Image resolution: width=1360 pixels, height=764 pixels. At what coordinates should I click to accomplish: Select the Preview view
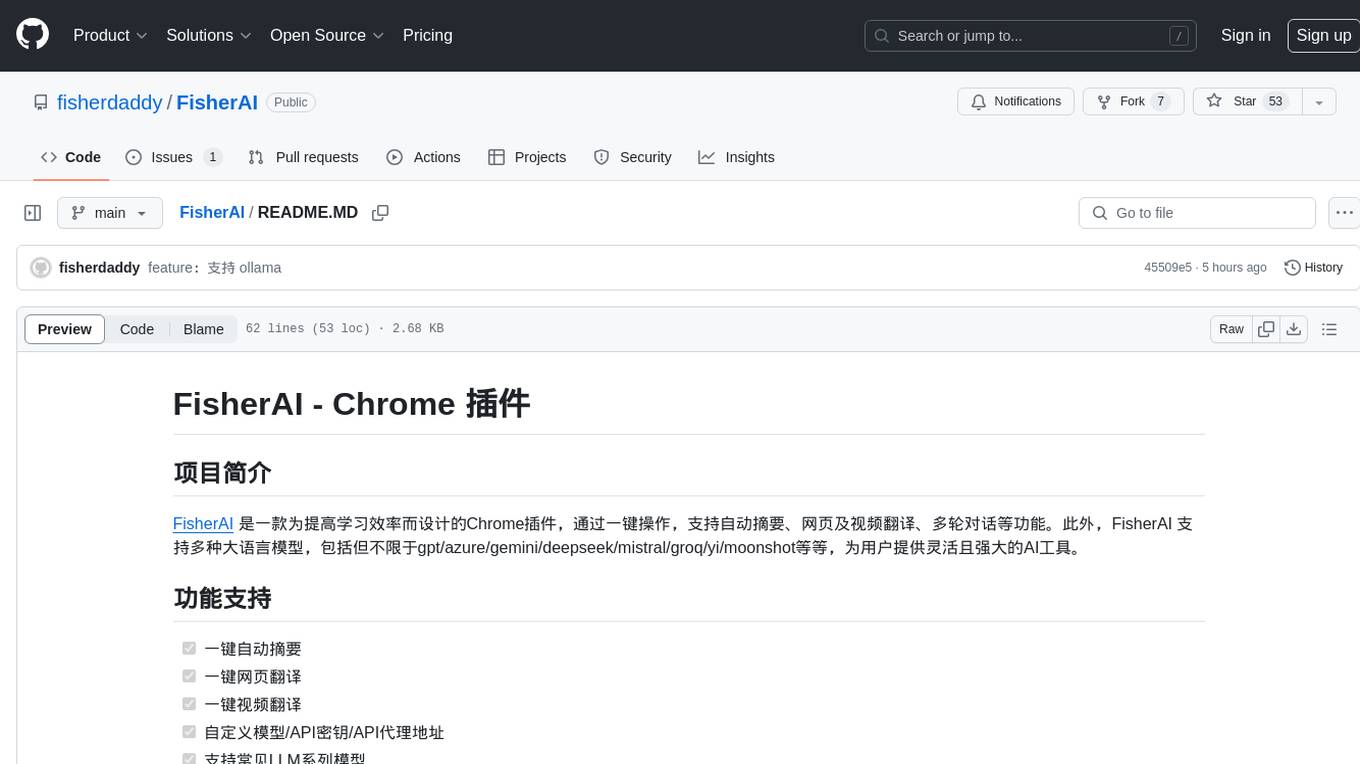pyautogui.click(x=65, y=329)
